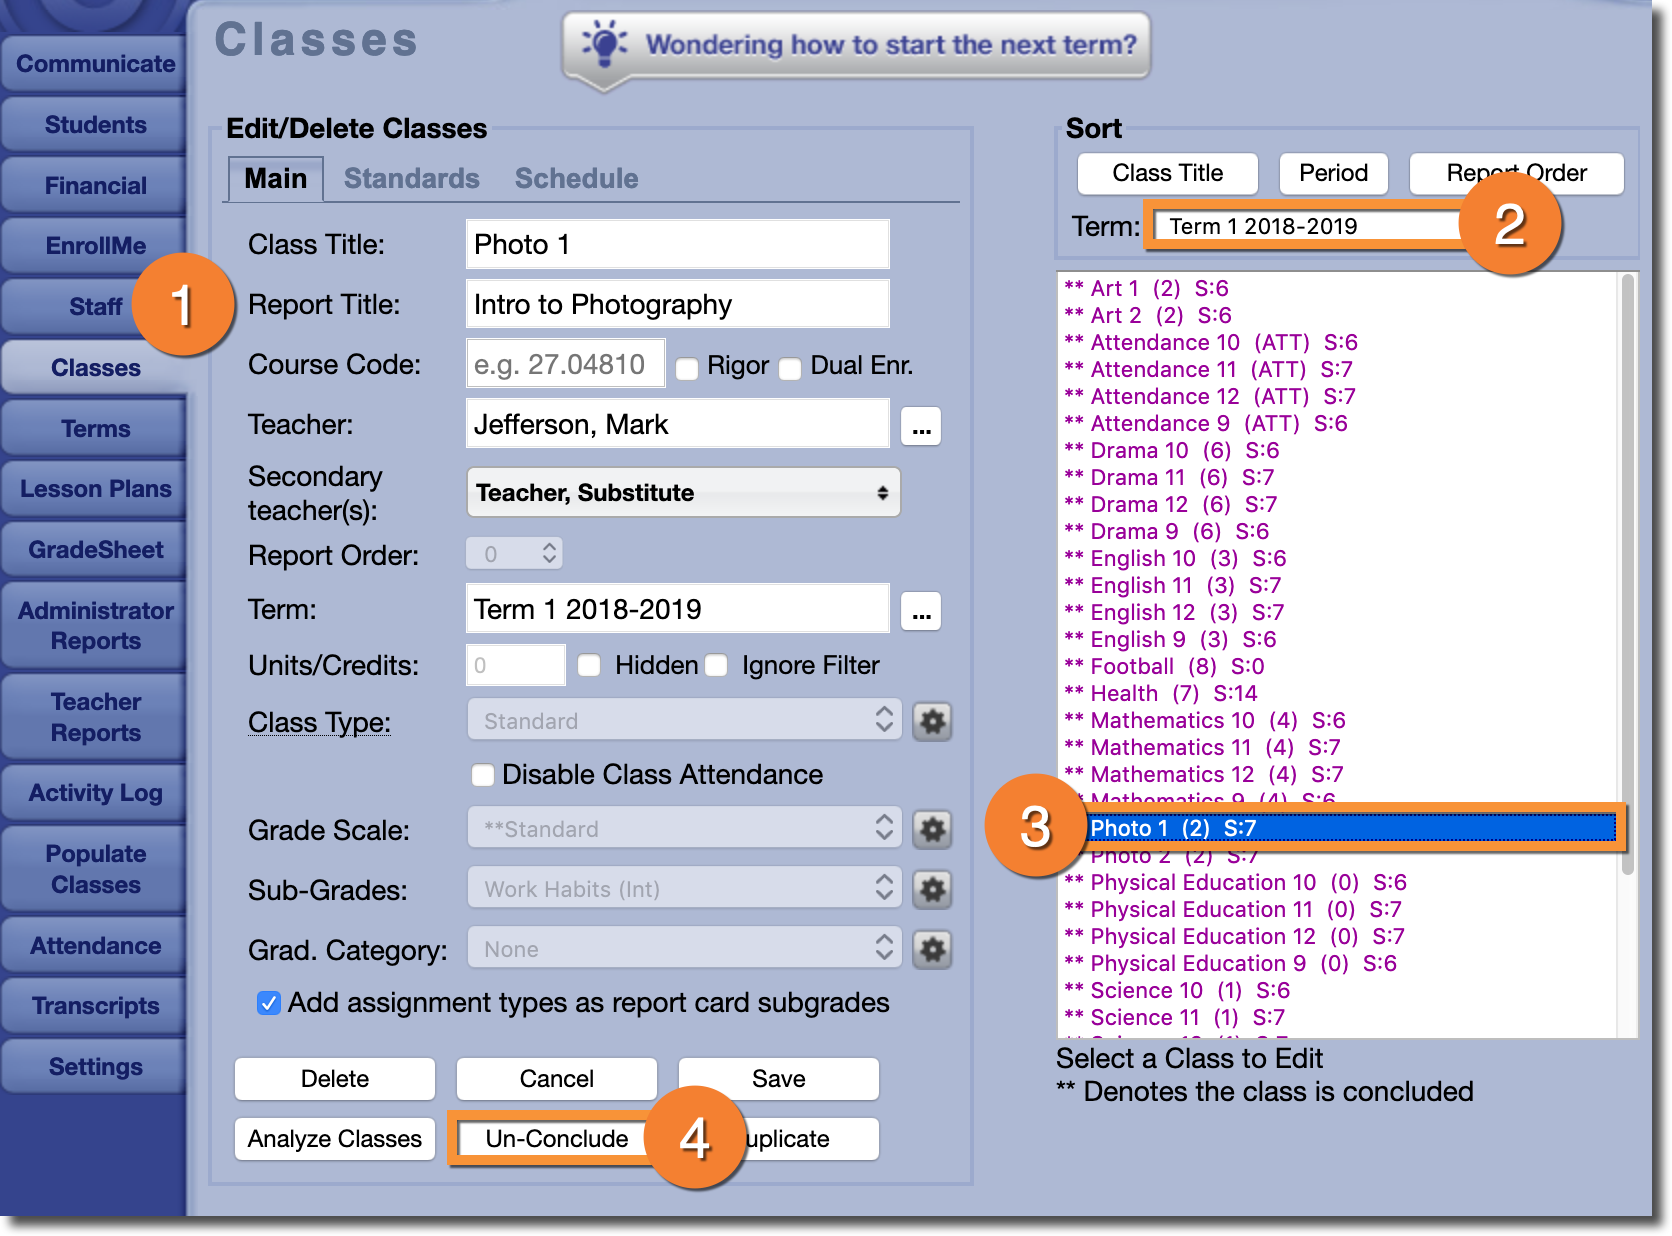The width and height of the screenshot is (1672, 1236).
Task: Open the Secondary teacher(s) dropdown
Action: (x=683, y=493)
